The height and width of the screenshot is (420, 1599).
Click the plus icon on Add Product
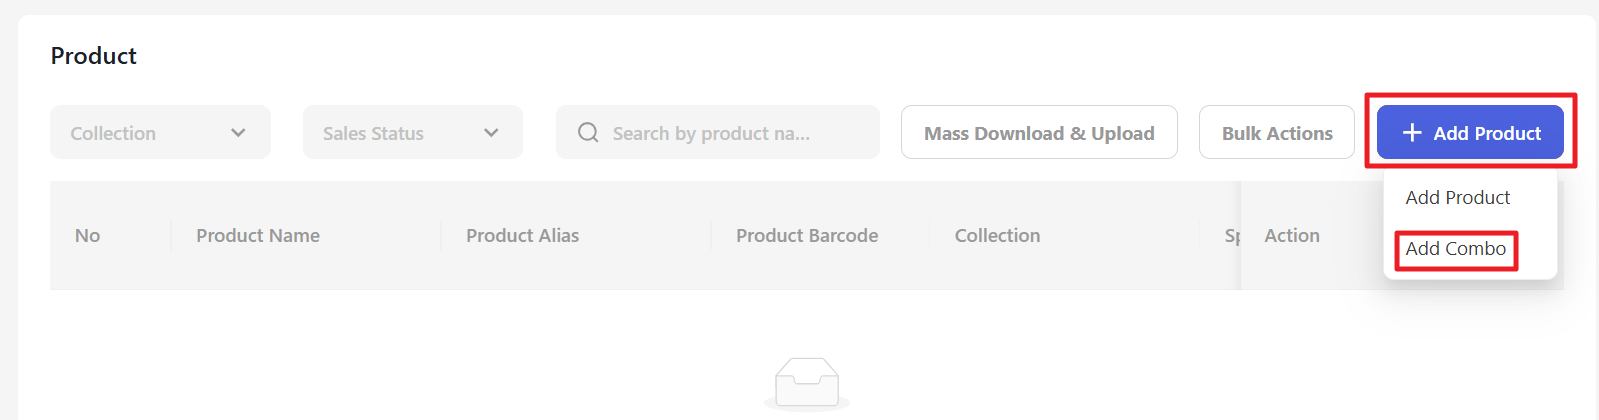[x=1412, y=133]
